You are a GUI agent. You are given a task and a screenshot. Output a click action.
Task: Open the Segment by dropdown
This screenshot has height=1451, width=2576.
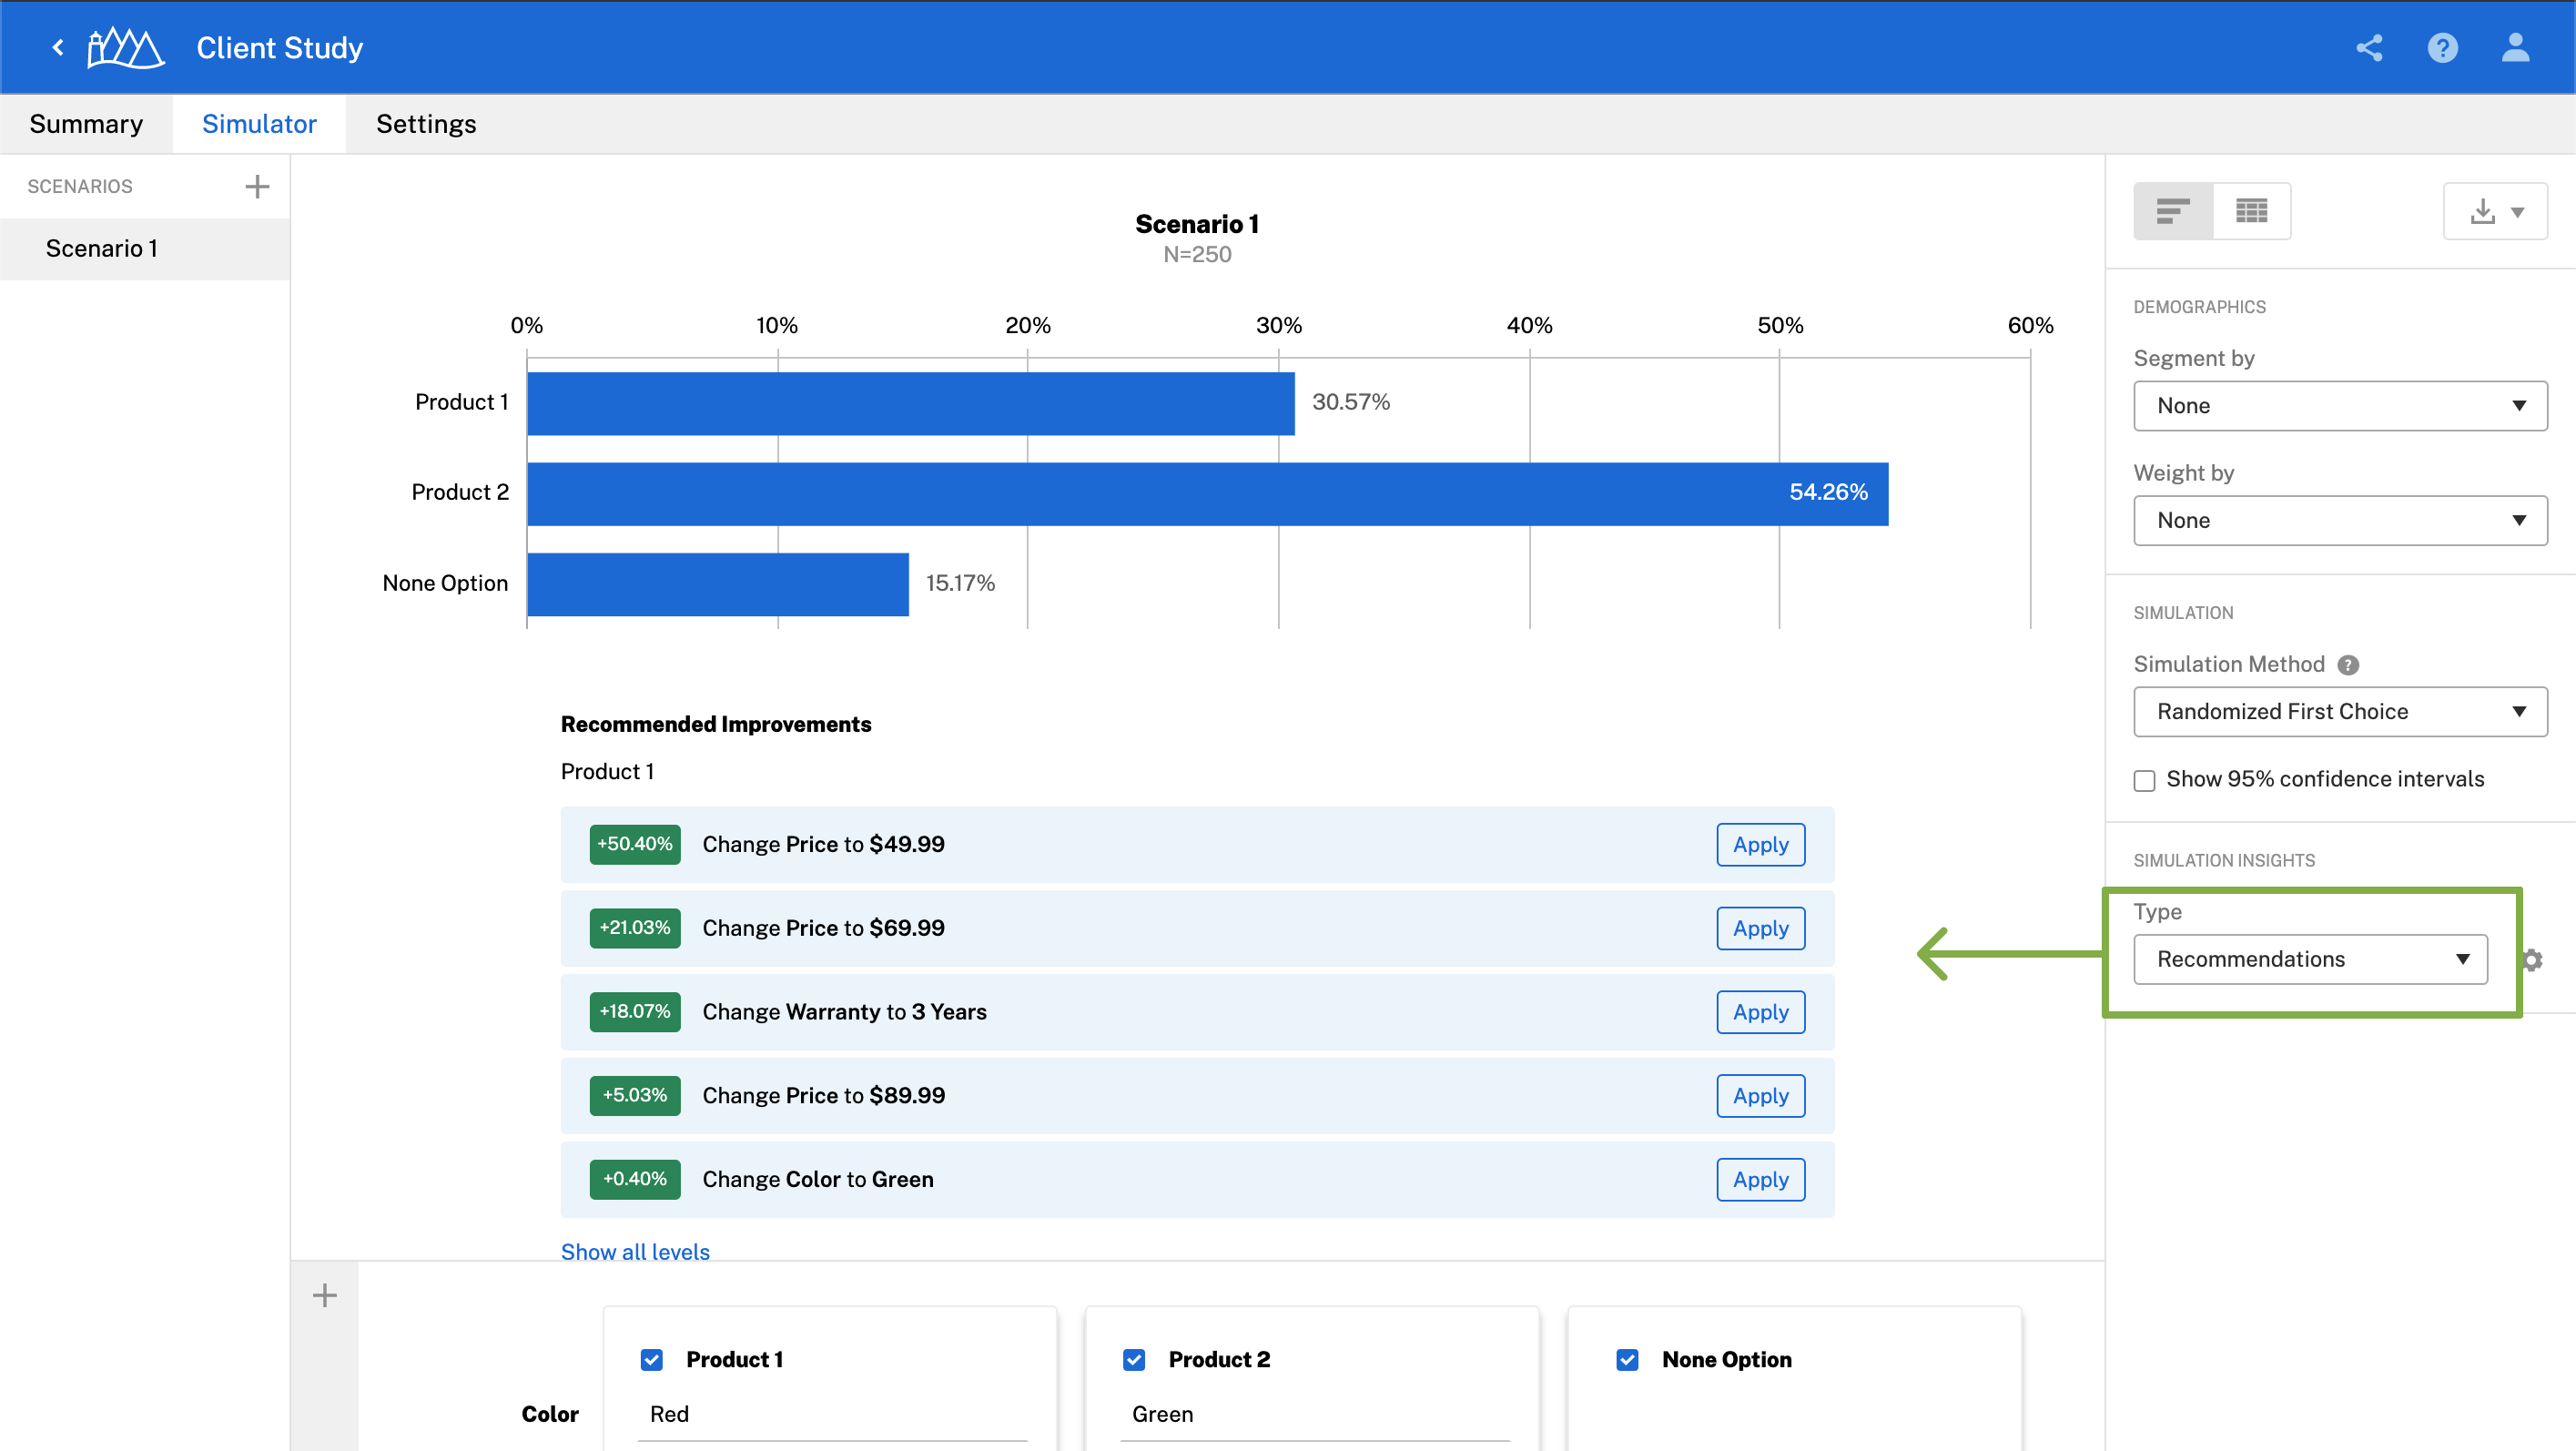pos(2340,406)
